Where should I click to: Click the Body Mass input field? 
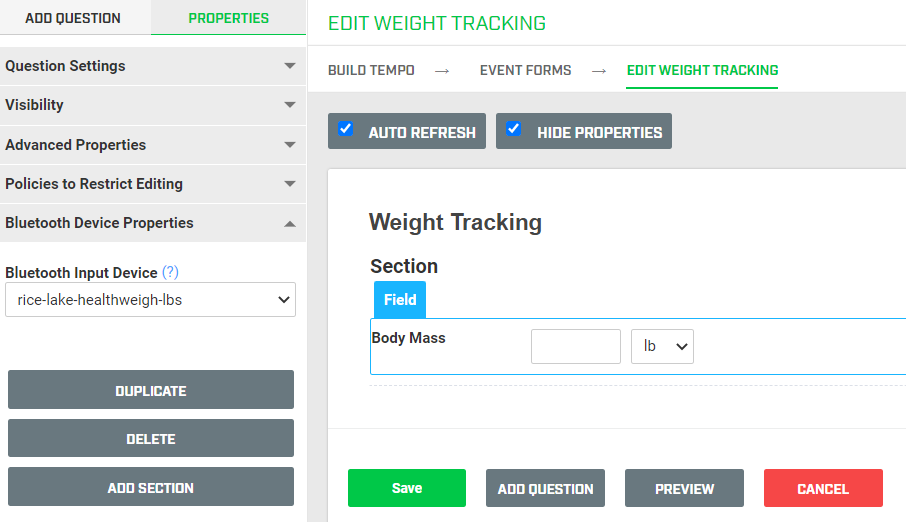point(575,346)
